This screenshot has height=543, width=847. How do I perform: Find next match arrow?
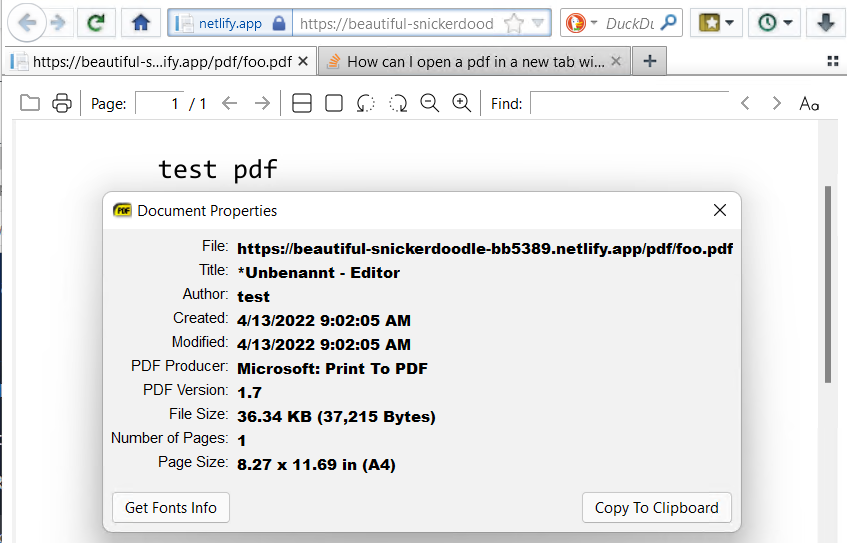(777, 103)
